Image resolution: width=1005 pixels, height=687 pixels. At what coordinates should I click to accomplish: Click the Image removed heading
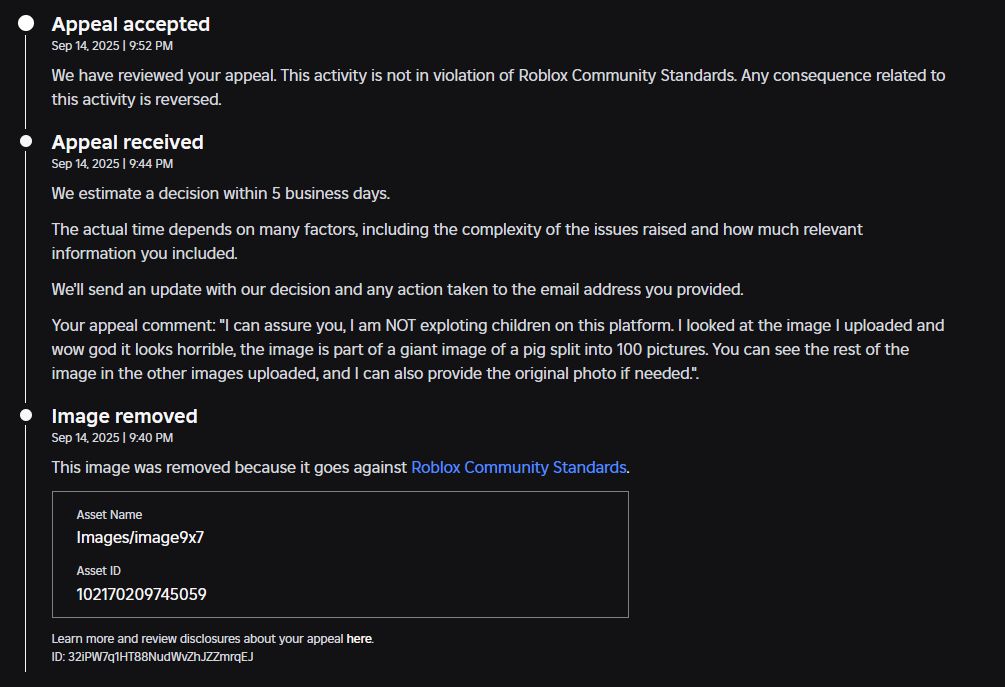(124, 416)
